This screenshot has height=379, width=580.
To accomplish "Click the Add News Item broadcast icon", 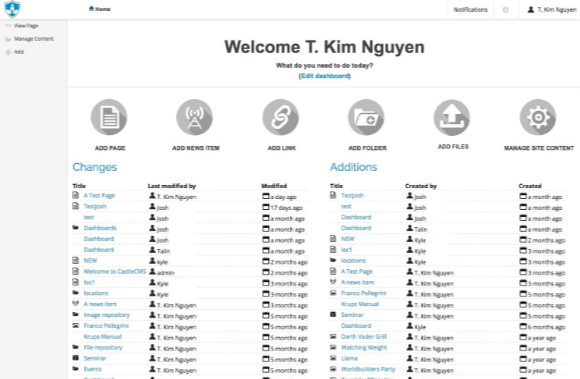I will [x=195, y=117].
